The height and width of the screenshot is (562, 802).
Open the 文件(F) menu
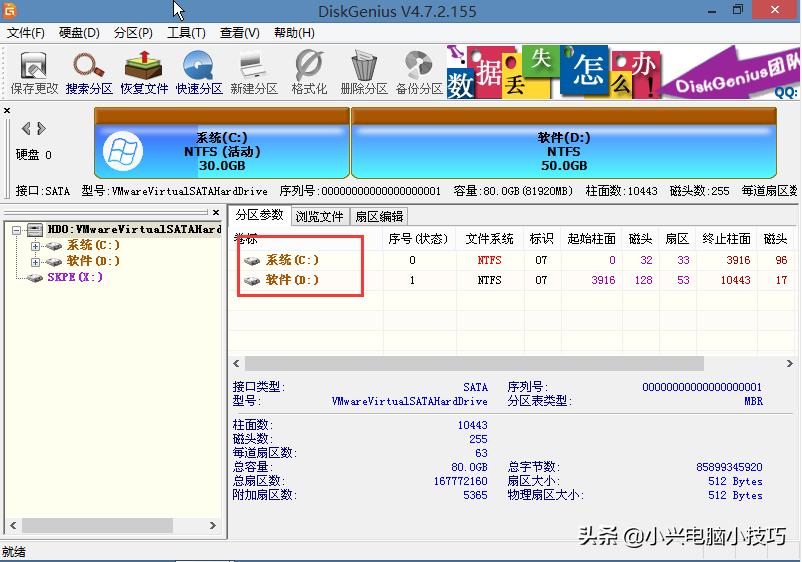coord(26,33)
